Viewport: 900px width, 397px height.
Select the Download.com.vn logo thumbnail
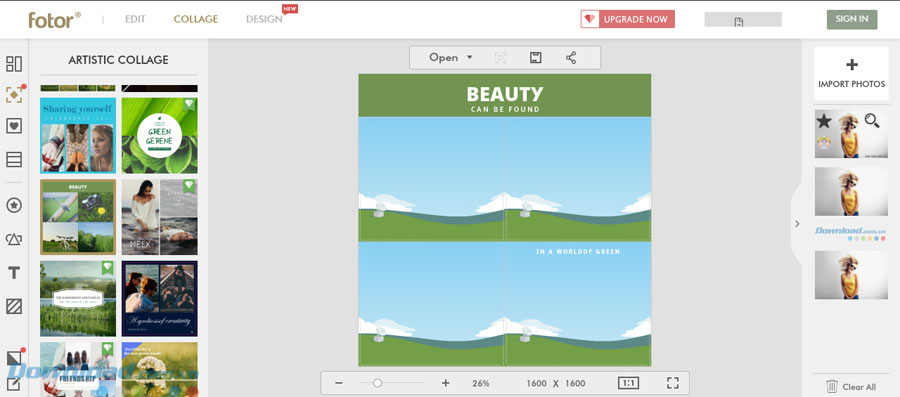click(851, 233)
